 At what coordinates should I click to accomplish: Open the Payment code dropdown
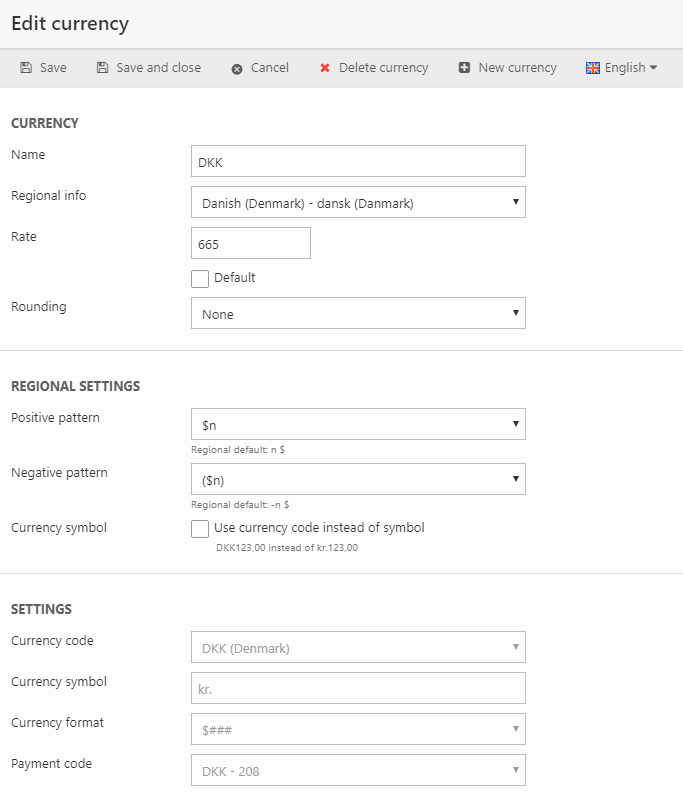tap(357, 770)
